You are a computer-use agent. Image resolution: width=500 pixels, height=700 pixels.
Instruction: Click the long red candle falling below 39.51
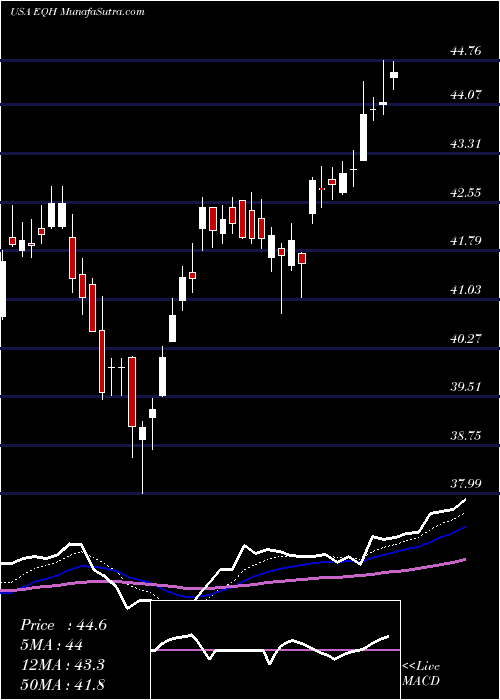click(x=132, y=392)
